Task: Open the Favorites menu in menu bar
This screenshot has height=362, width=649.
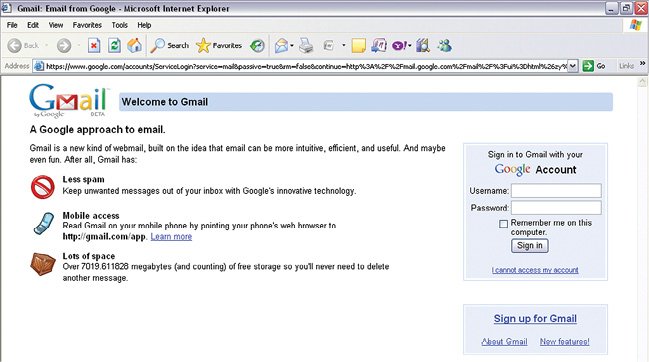Action: [x=87, y=25]
